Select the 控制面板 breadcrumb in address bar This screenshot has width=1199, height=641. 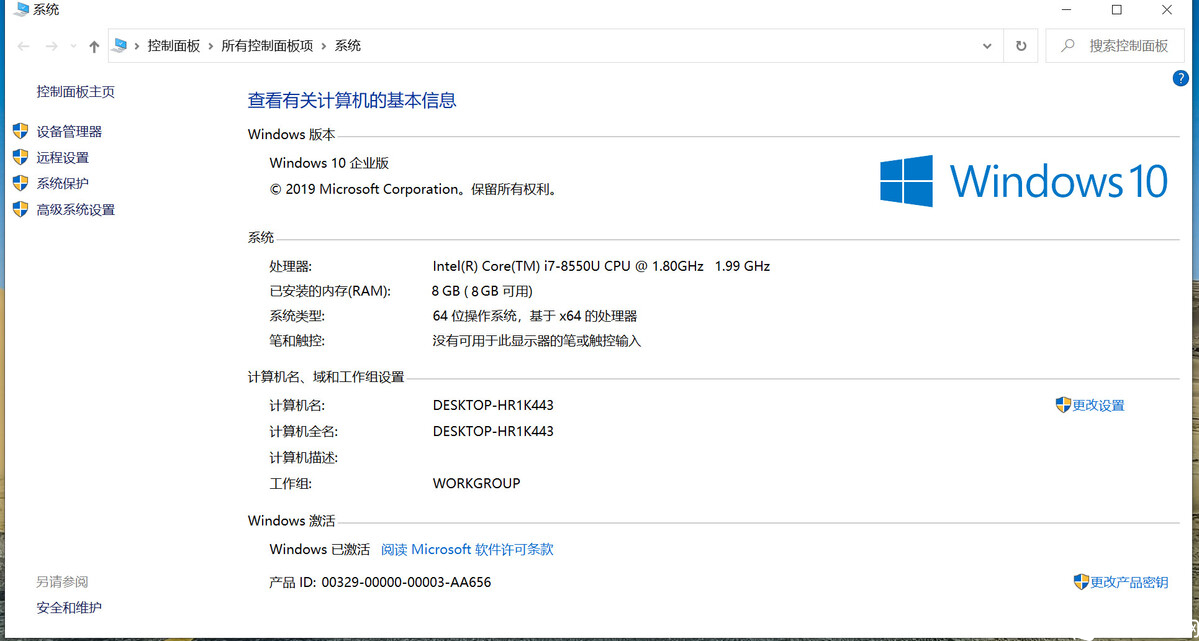[174, 46]
